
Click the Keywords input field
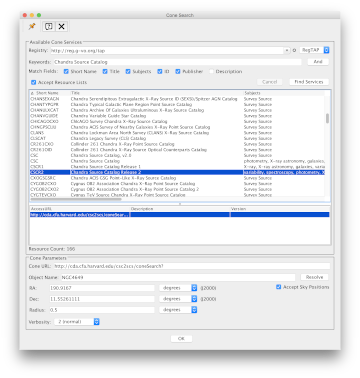[x=177, y=62]
